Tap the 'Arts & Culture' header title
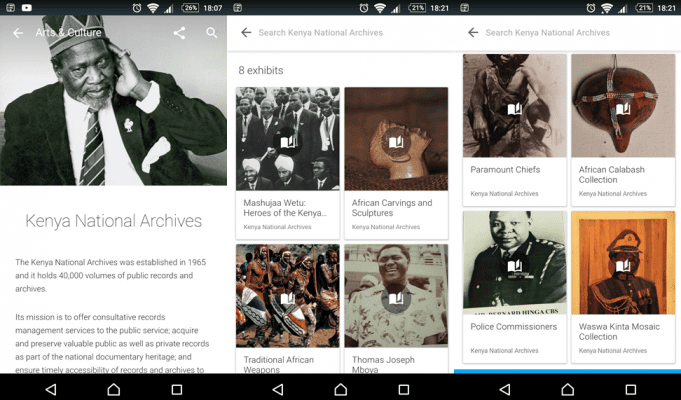 (x=69, y=33)
